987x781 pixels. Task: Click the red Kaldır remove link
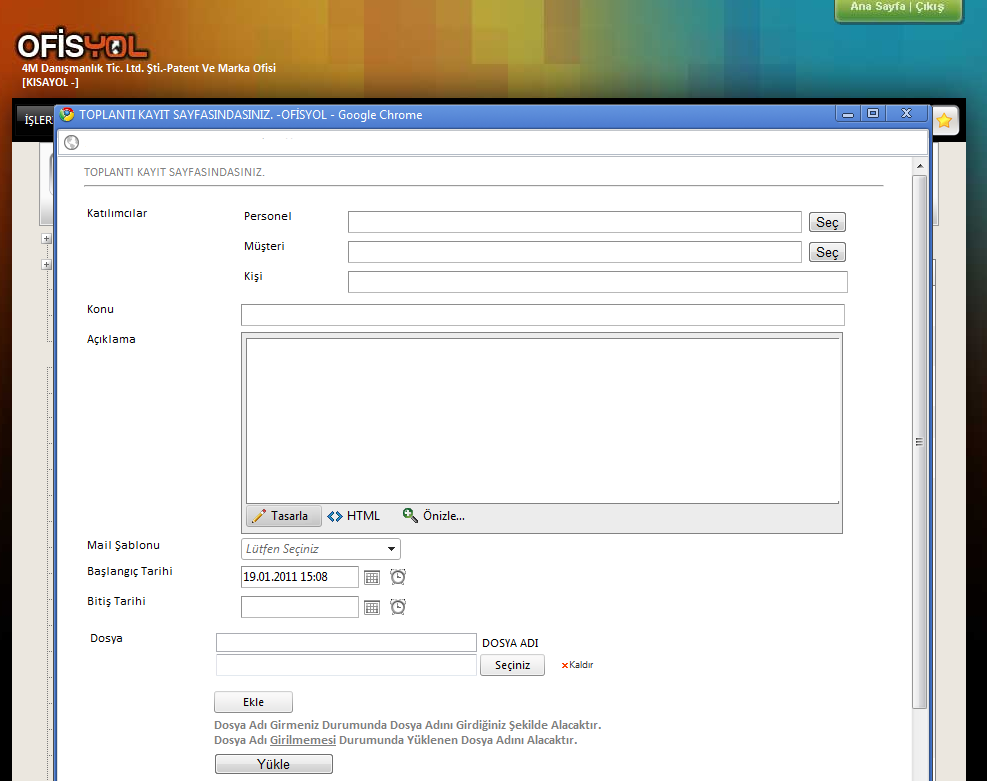point(577,665)
